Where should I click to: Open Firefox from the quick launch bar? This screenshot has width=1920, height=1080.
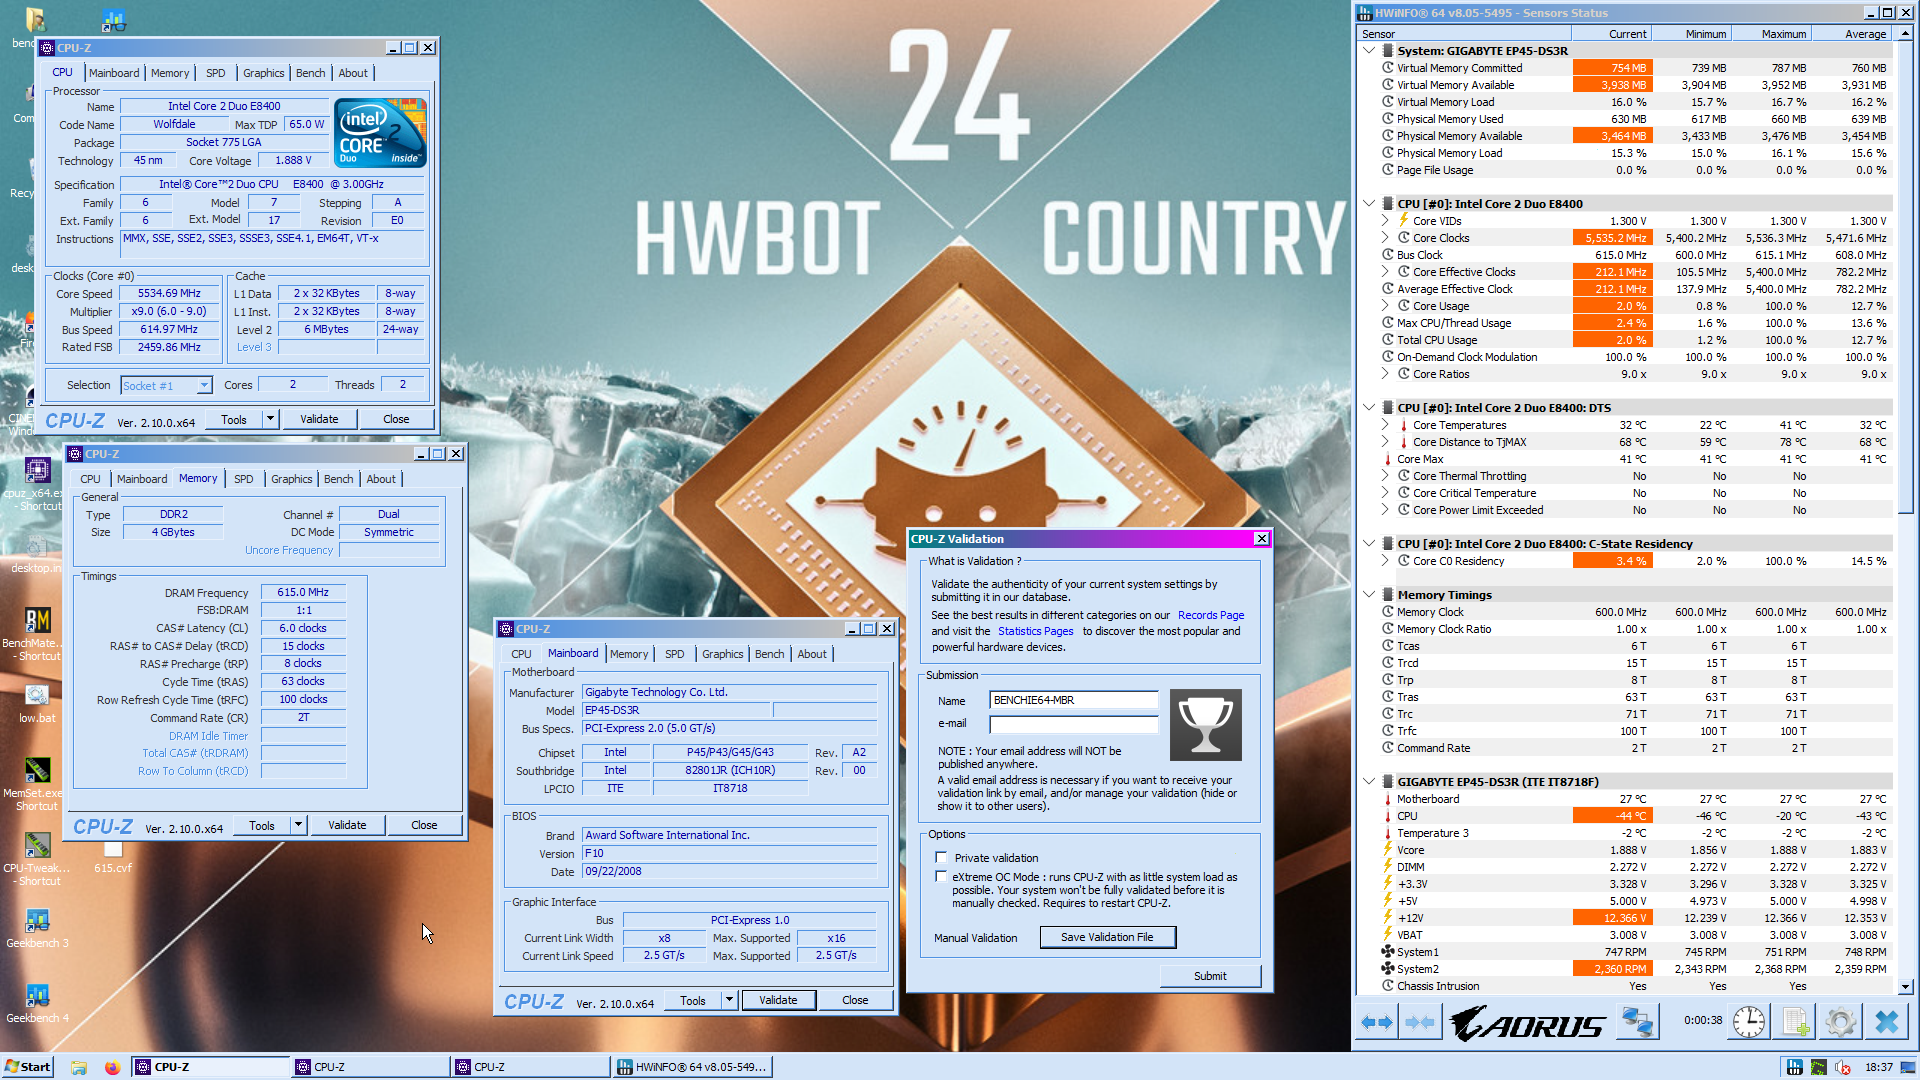(x=112, y=1067)
